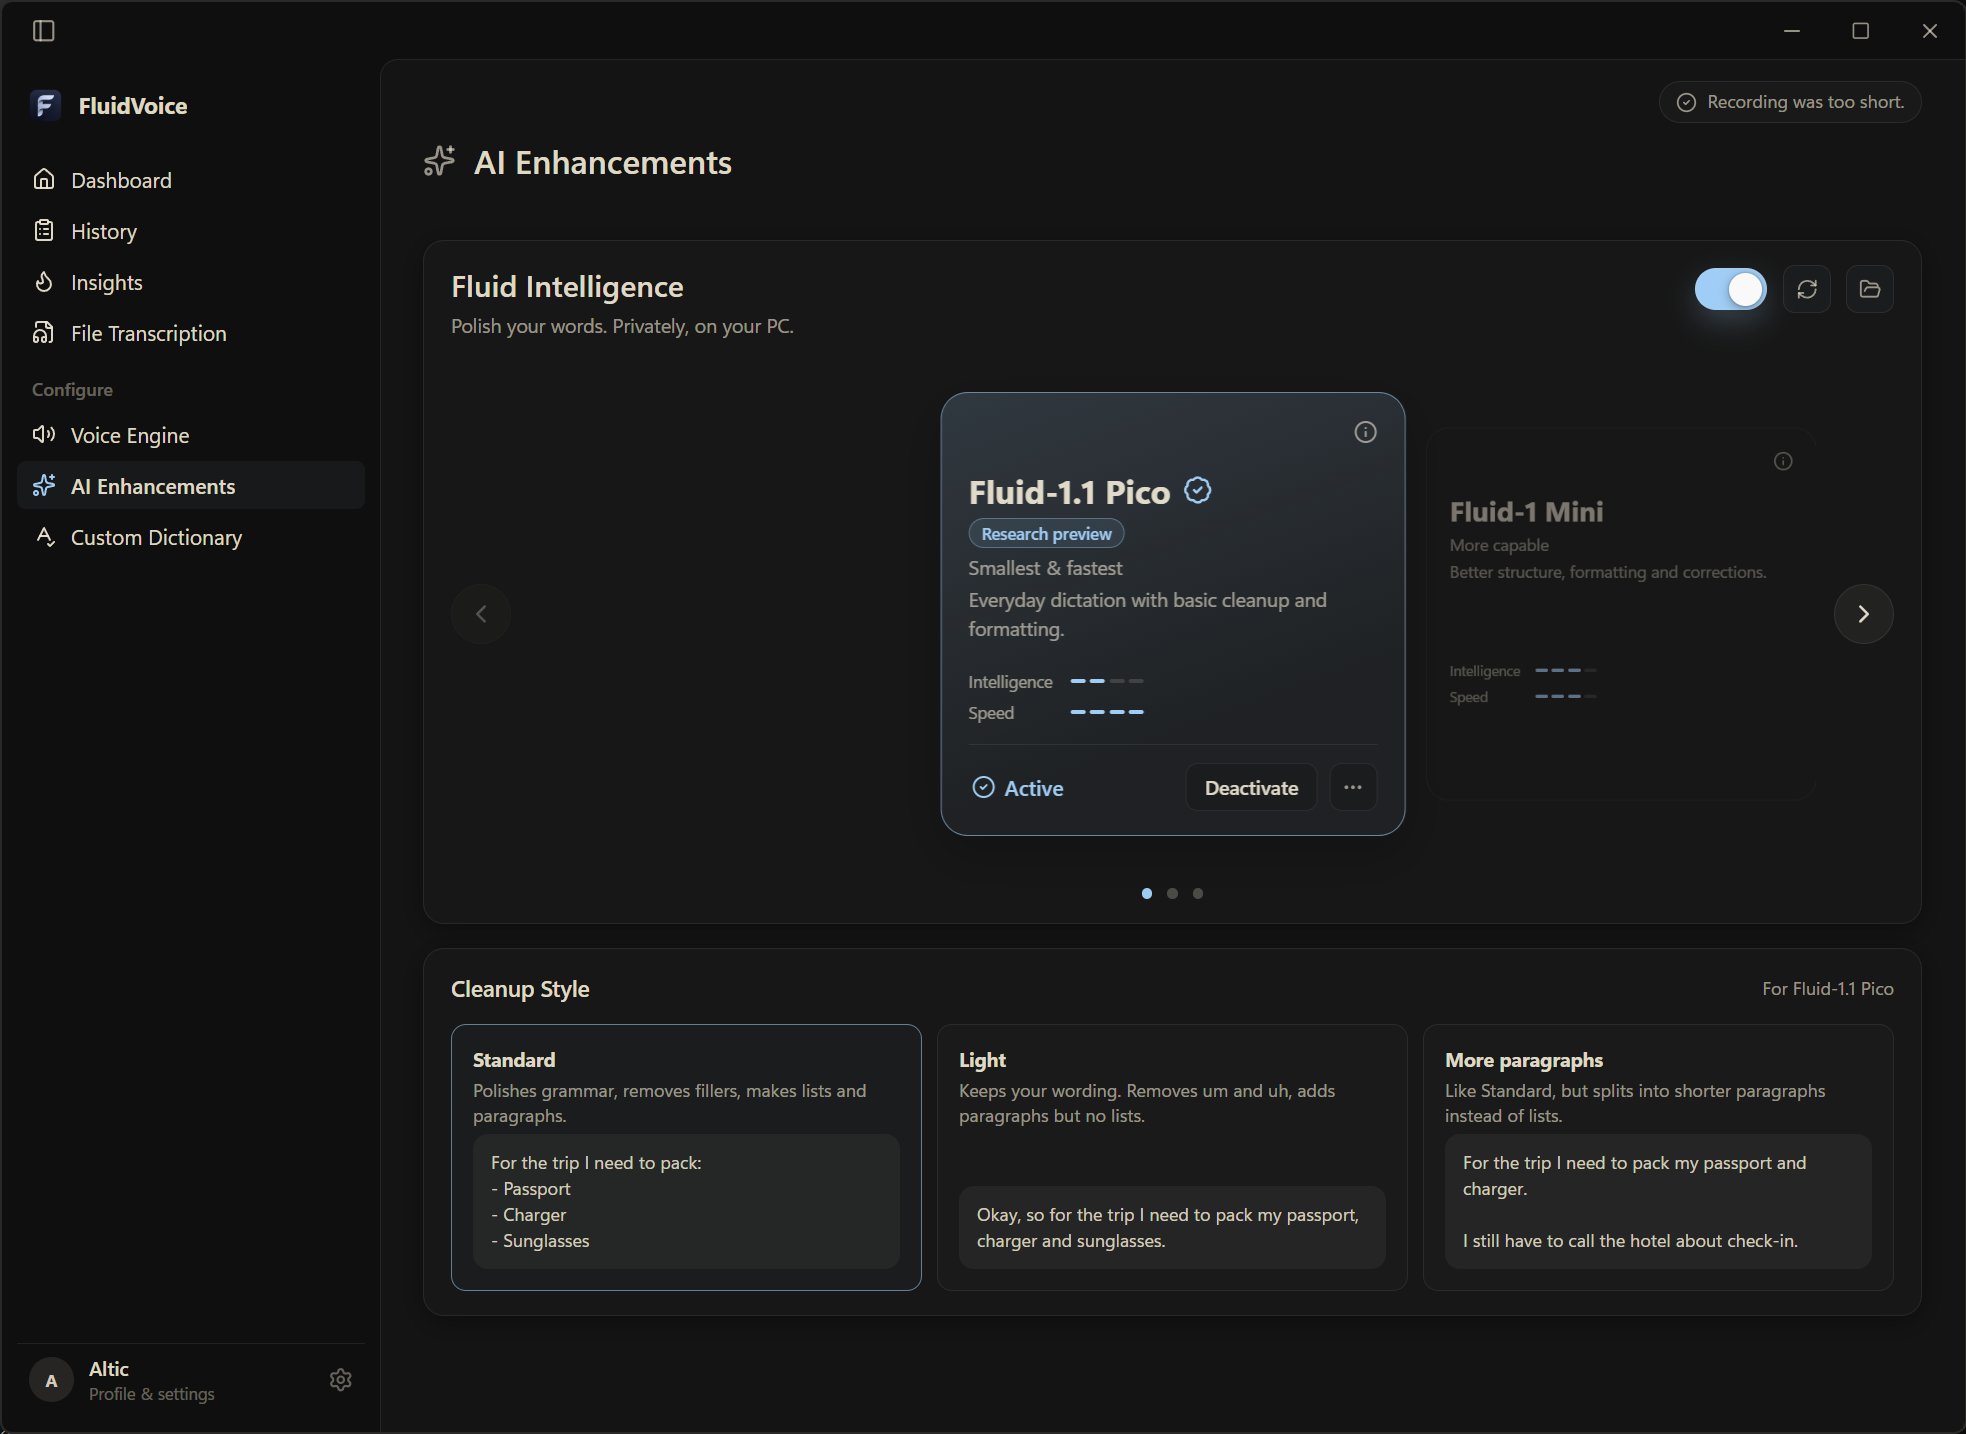Open settings gear icon near profile

(340, 1380)
